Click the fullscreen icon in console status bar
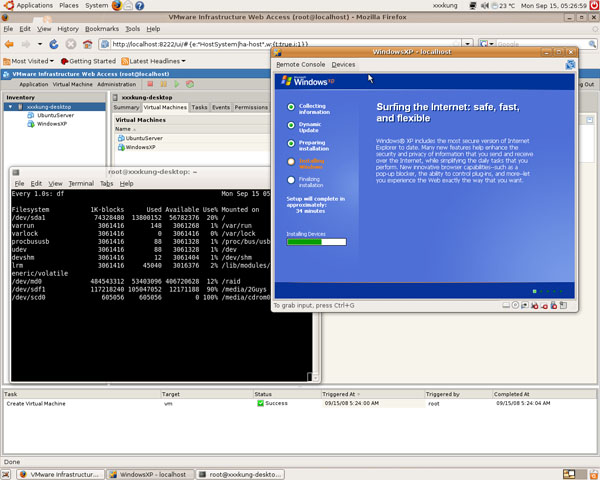Screen dimensions: 600x480 [x=563, y=305]
